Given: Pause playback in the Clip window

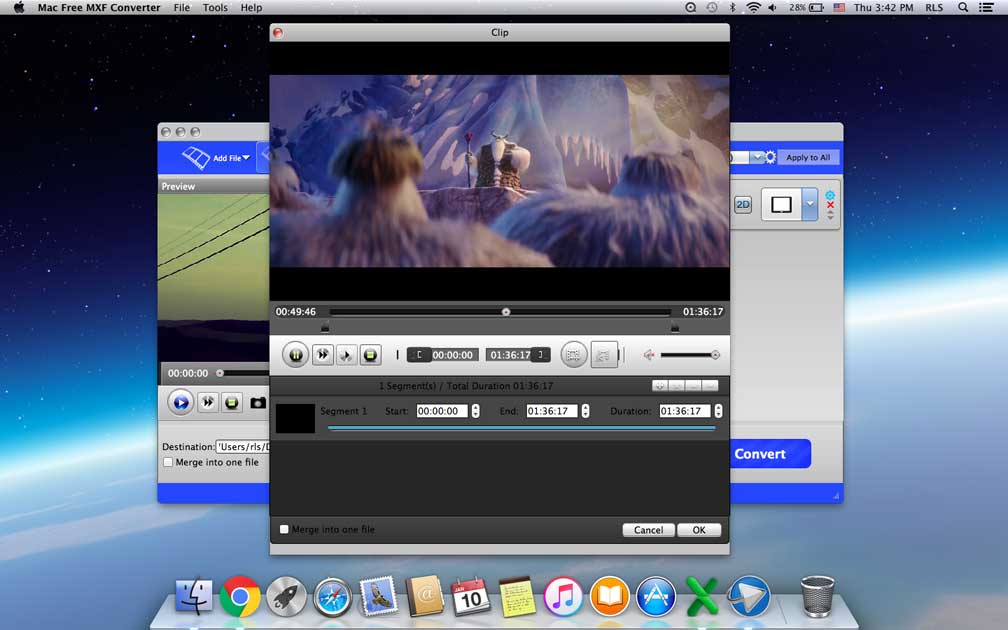Looking at the screenshot, I should (x=296, y=355).
